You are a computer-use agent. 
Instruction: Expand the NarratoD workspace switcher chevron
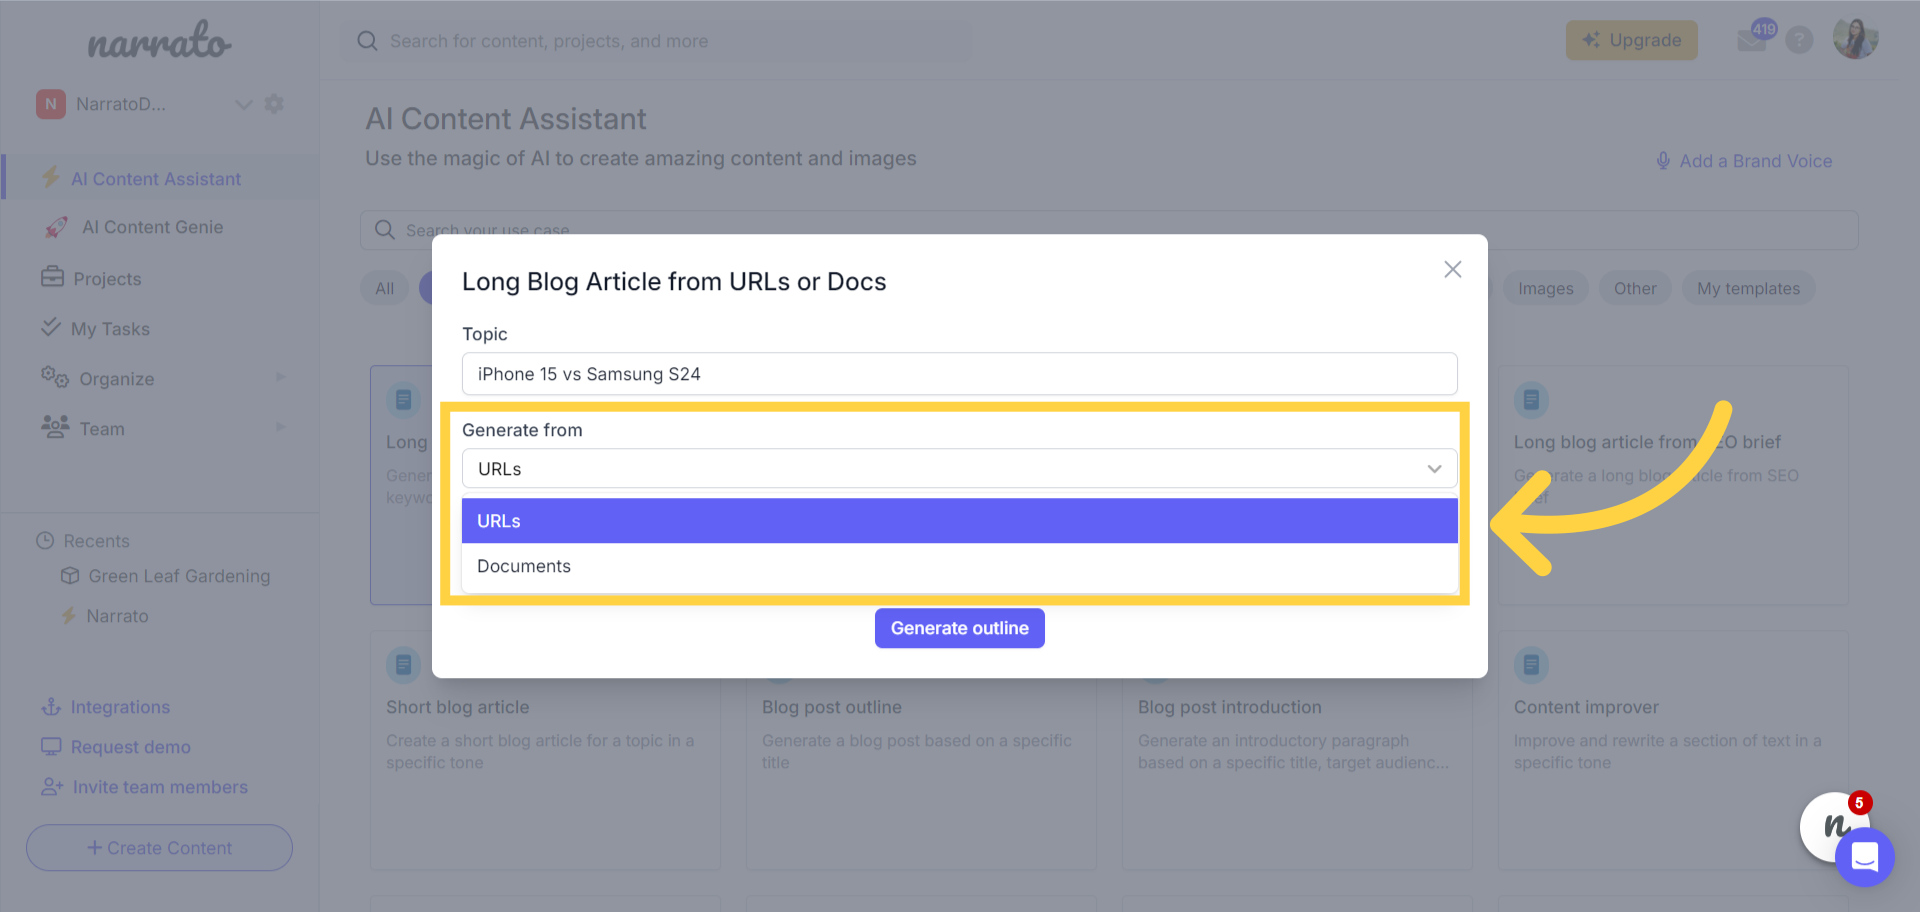(243, 104)
